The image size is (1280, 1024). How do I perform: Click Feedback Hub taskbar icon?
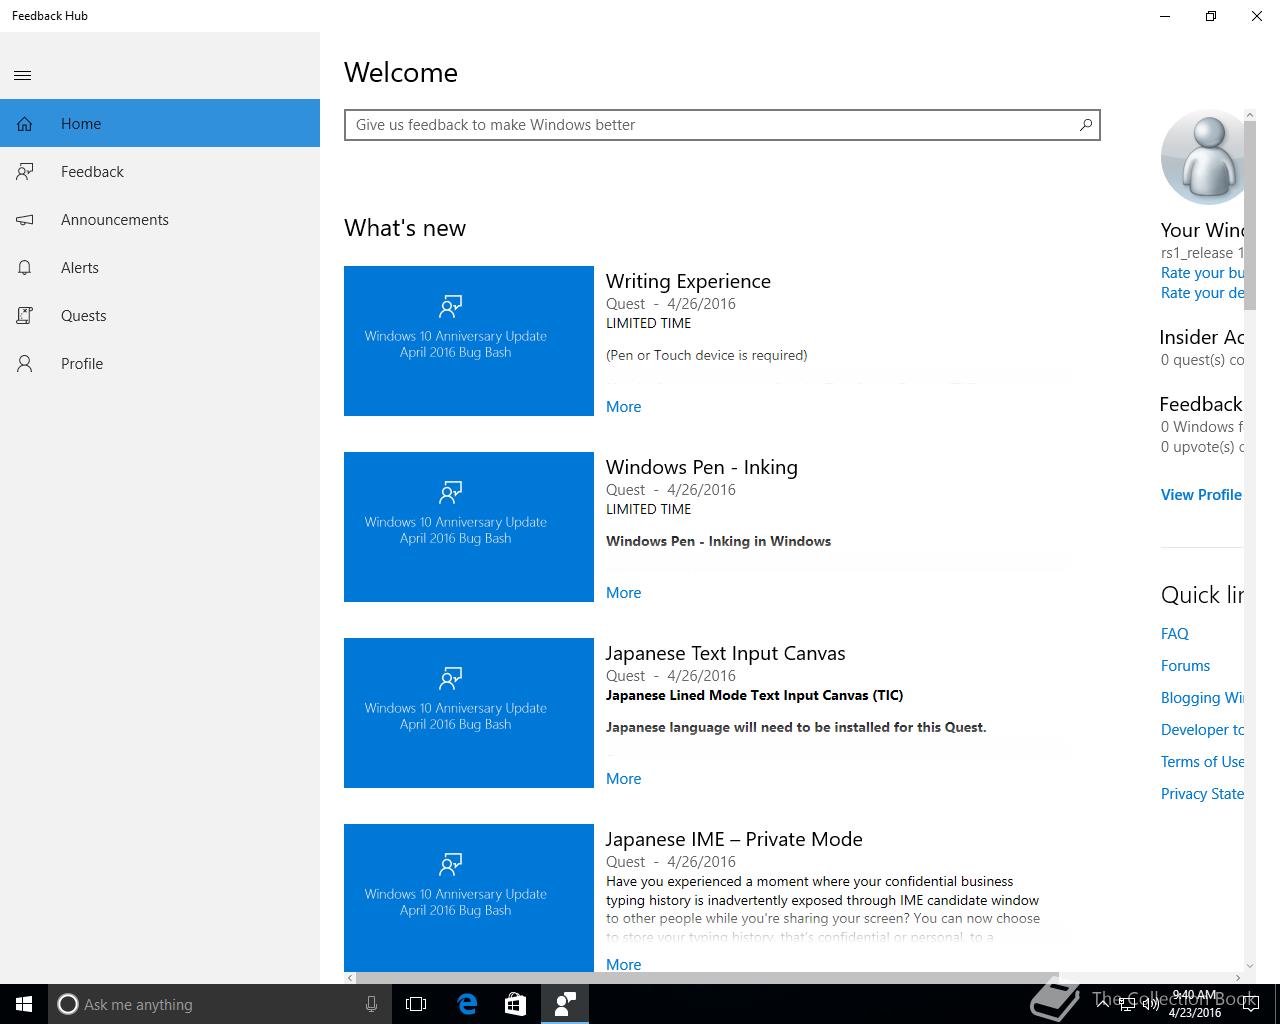point(564,1004)
